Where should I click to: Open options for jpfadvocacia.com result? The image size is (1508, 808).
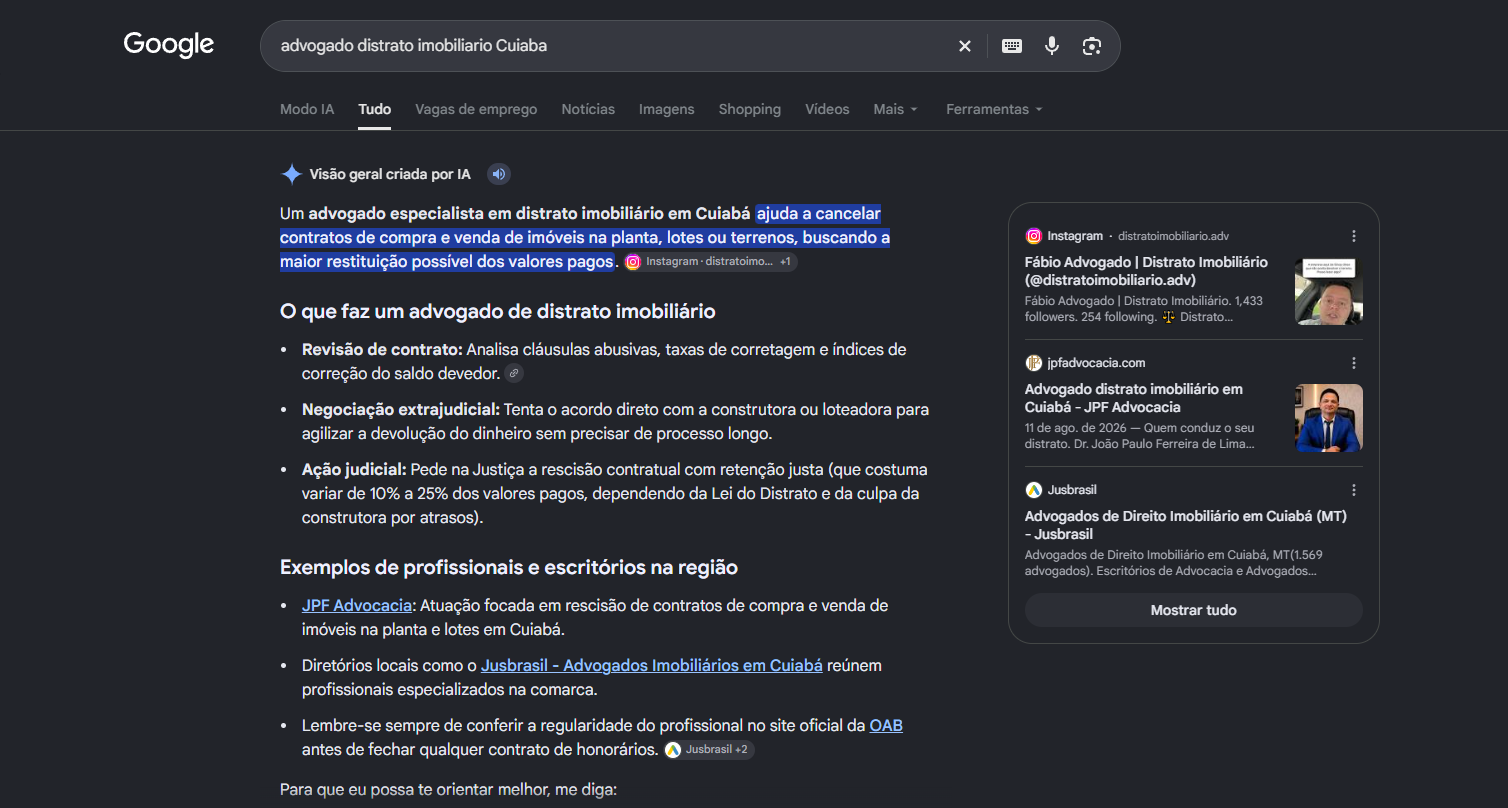pos(1354,363)
